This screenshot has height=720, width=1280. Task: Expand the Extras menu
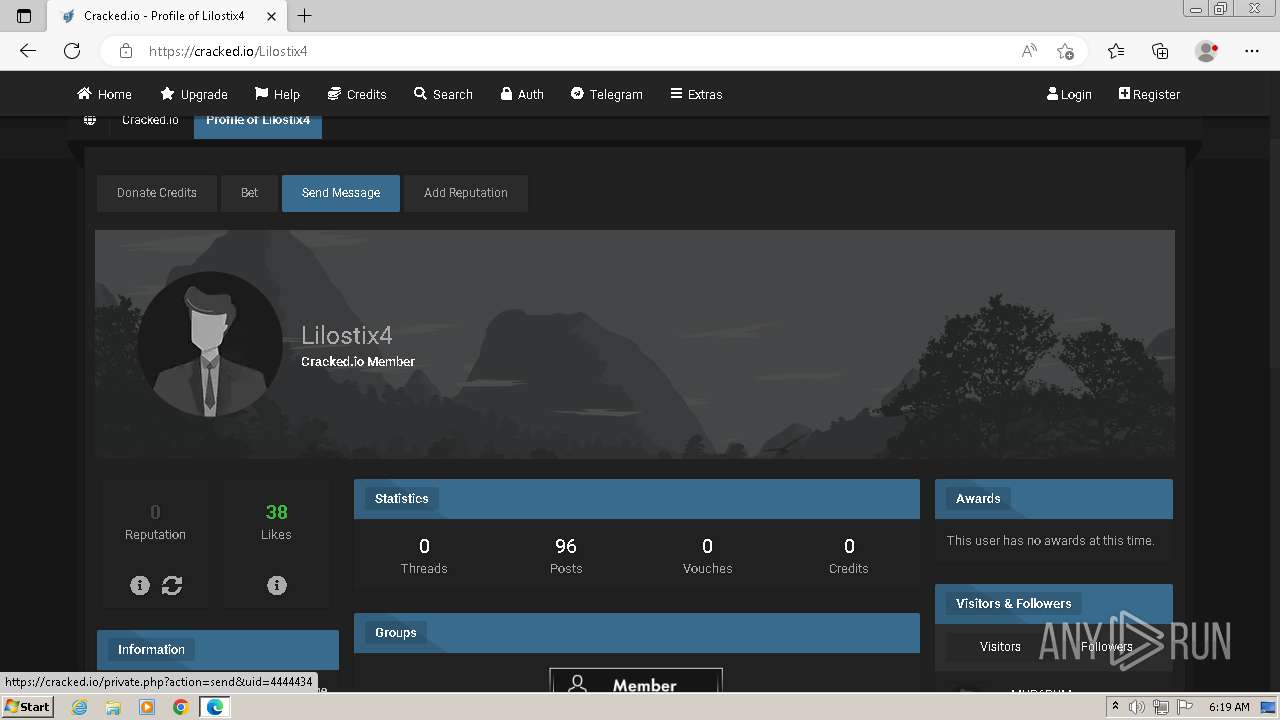(696, 94)
